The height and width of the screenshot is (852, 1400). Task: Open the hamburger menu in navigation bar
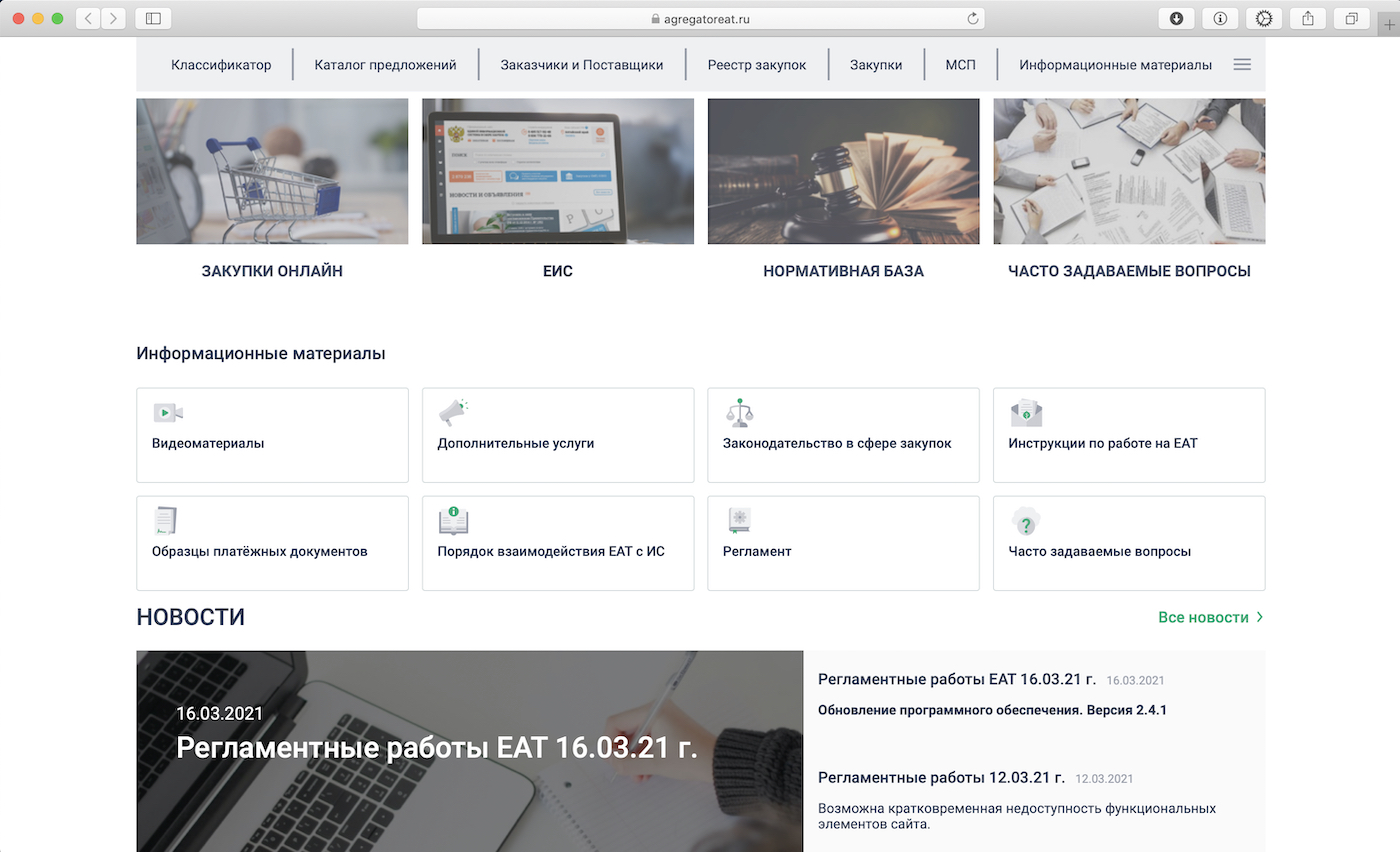coord(1242,64)
